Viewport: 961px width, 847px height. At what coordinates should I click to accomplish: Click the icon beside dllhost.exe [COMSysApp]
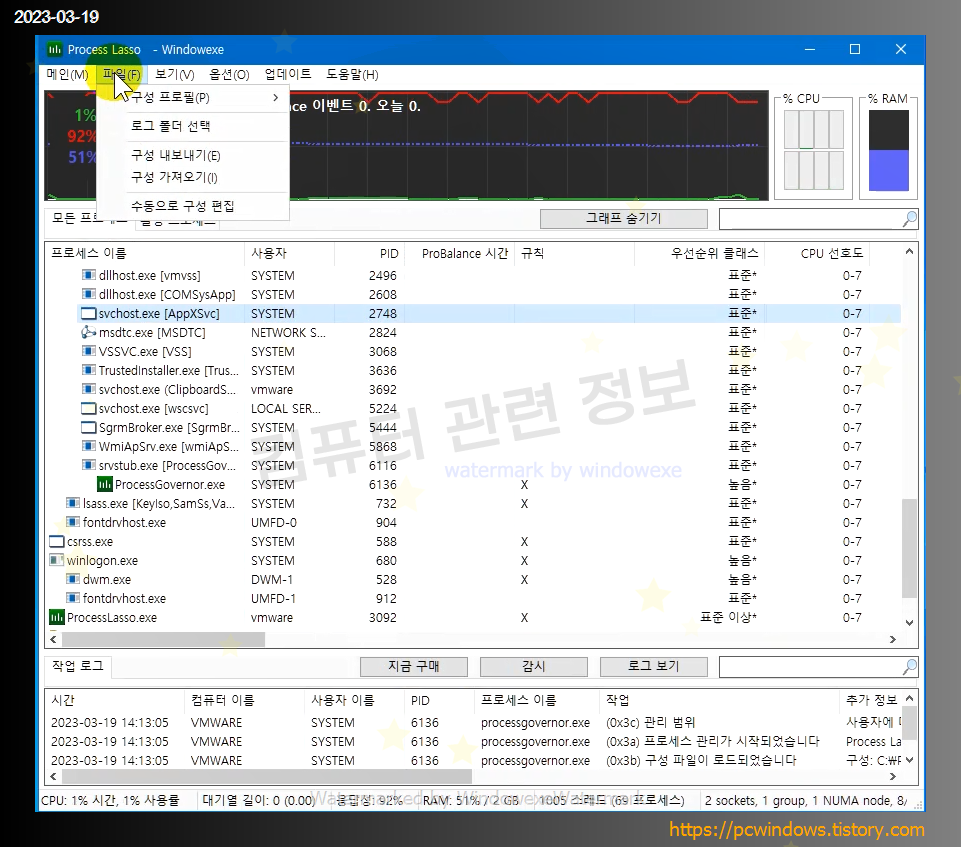89,294
